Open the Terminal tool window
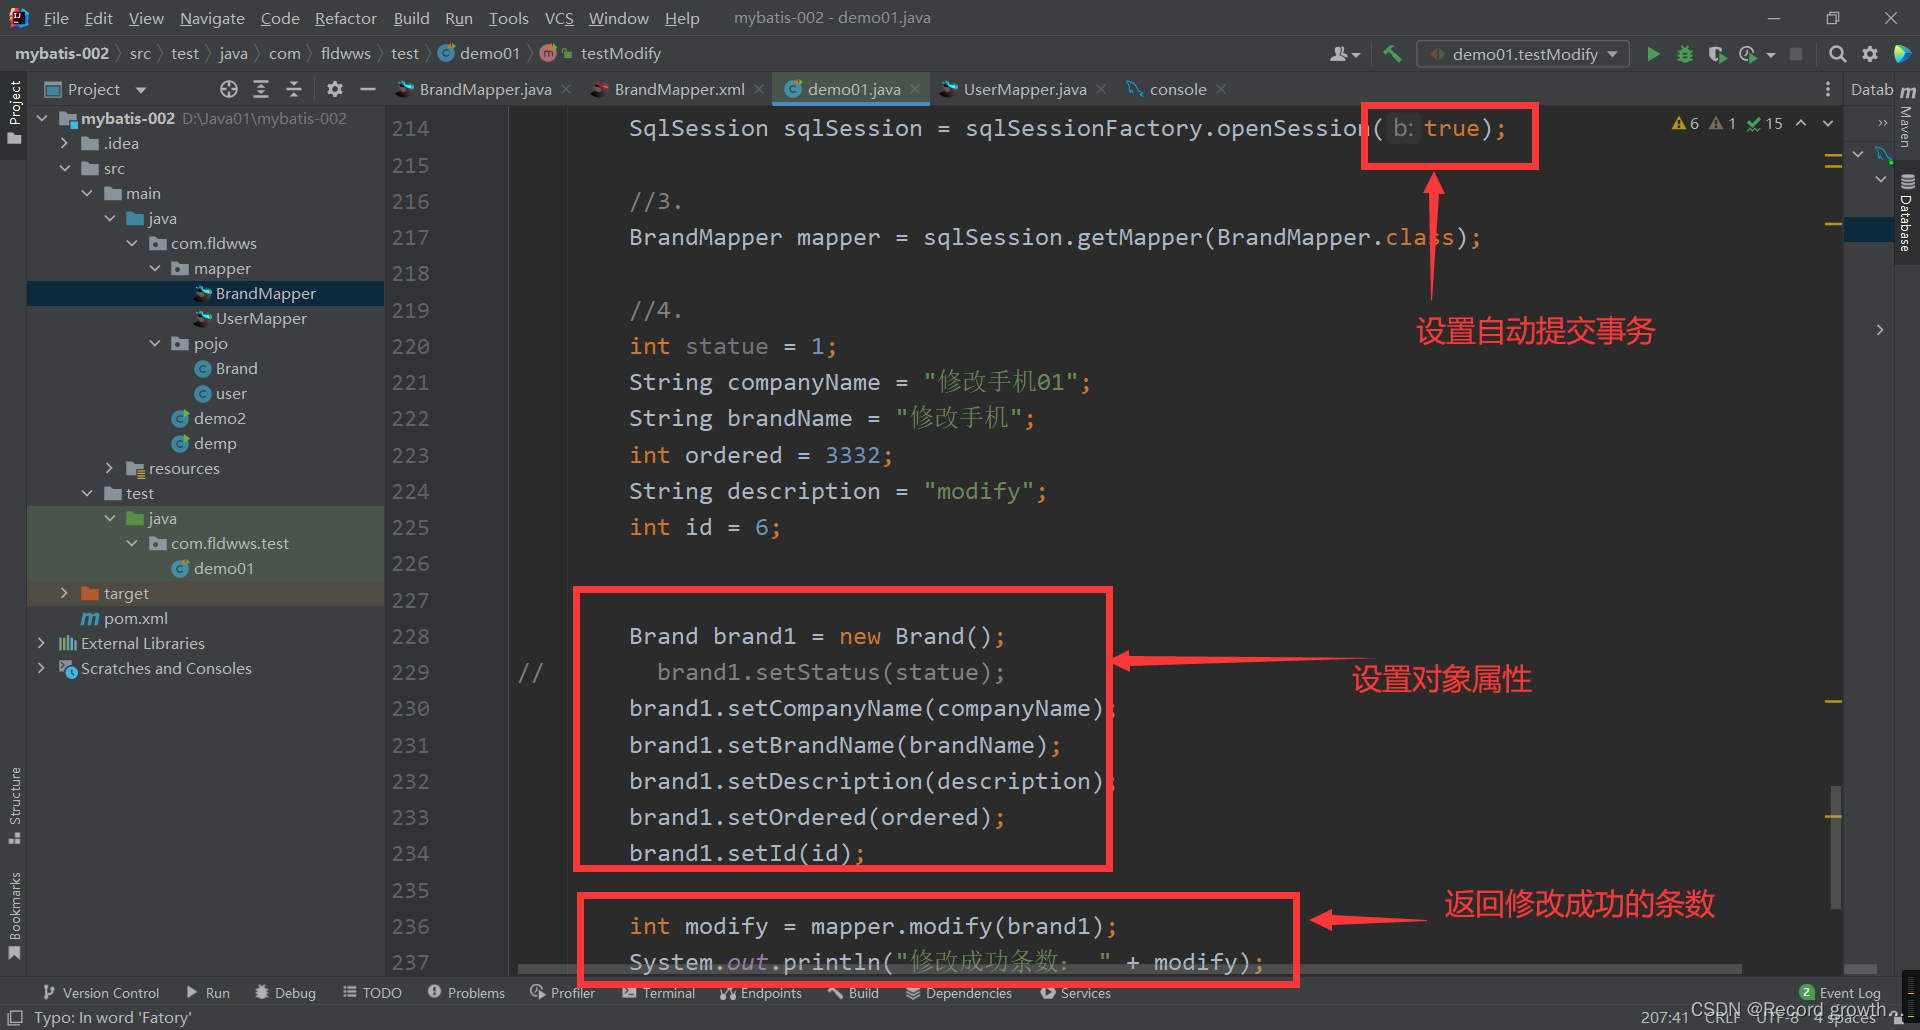The width and height of the screenshot is (1920, 1030). click(x=658, y=993)
